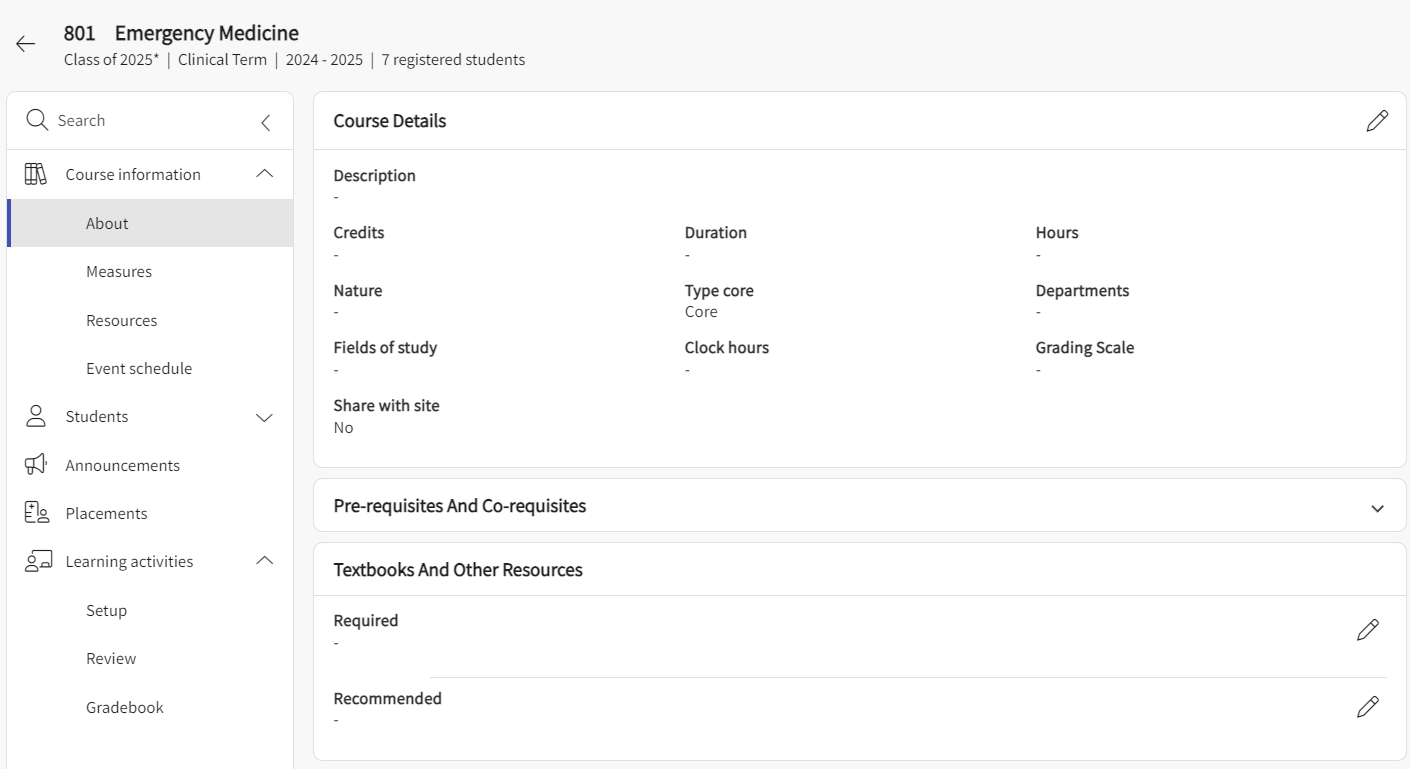Open the Setup page under Learning activities
This screenshot has height=769, width=1410.
tap(106, 610)
